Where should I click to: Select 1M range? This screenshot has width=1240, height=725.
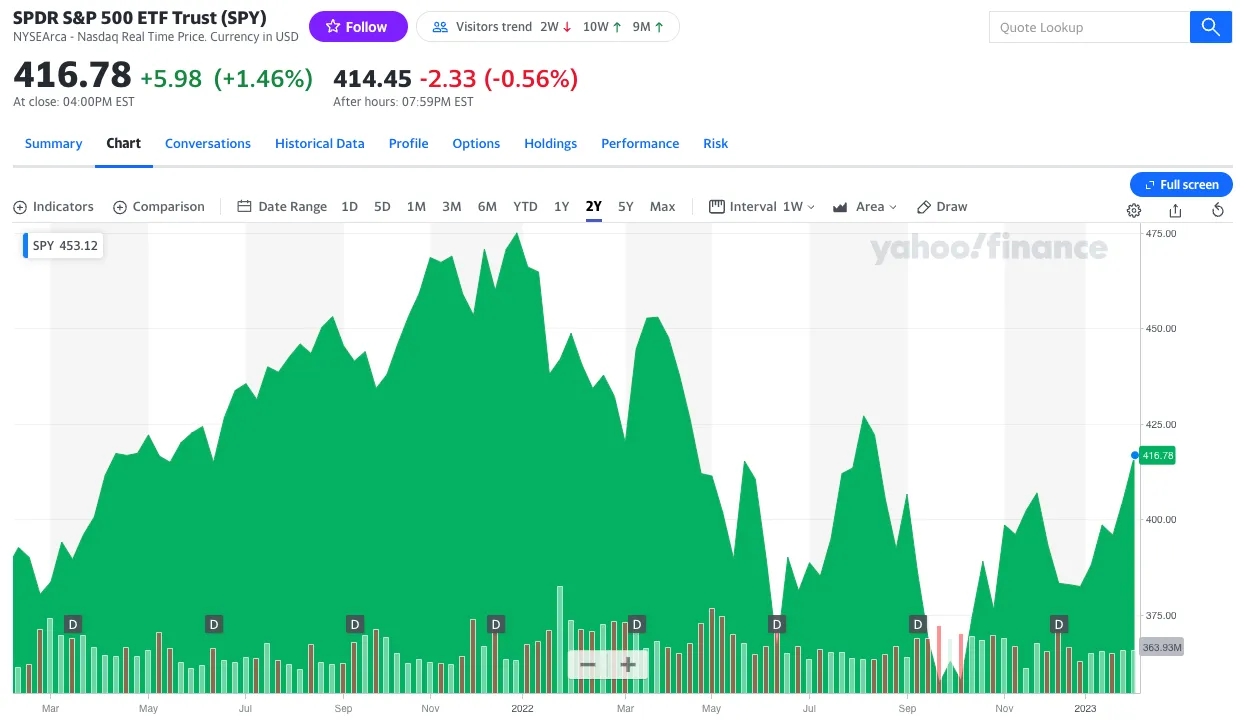click(x=416, y=207)
